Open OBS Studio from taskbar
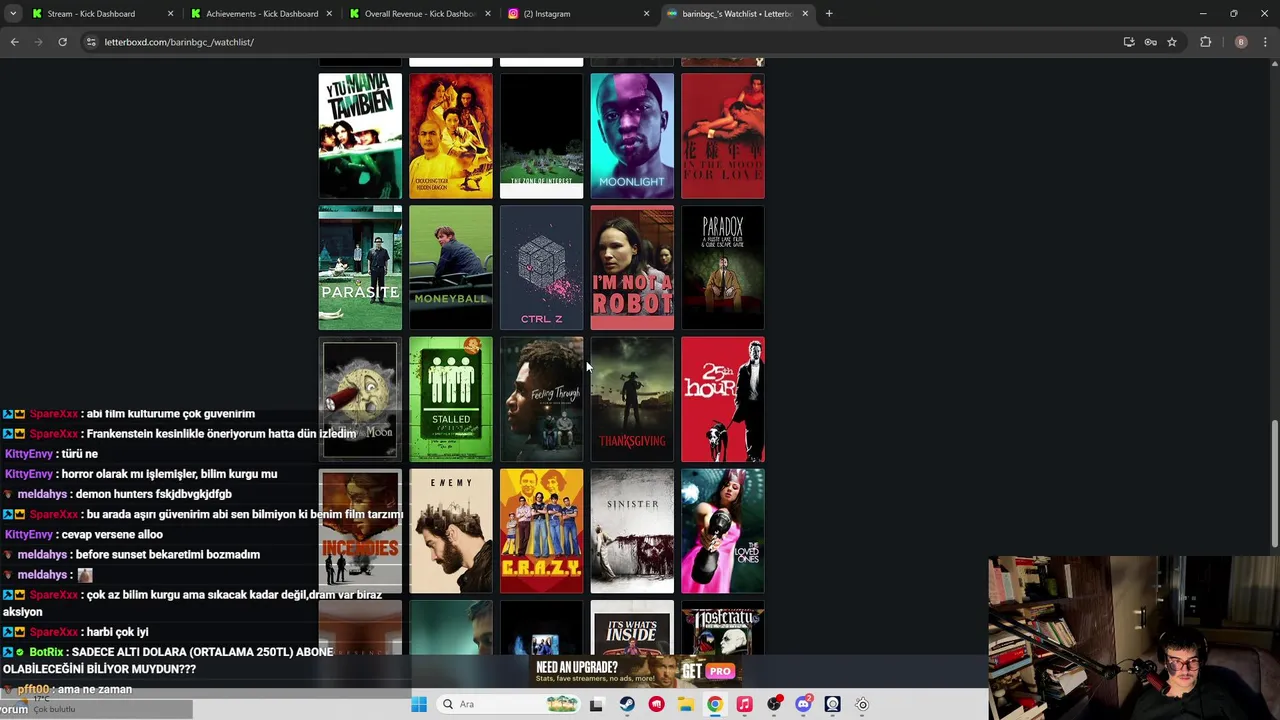 click(x=773, y=704)
